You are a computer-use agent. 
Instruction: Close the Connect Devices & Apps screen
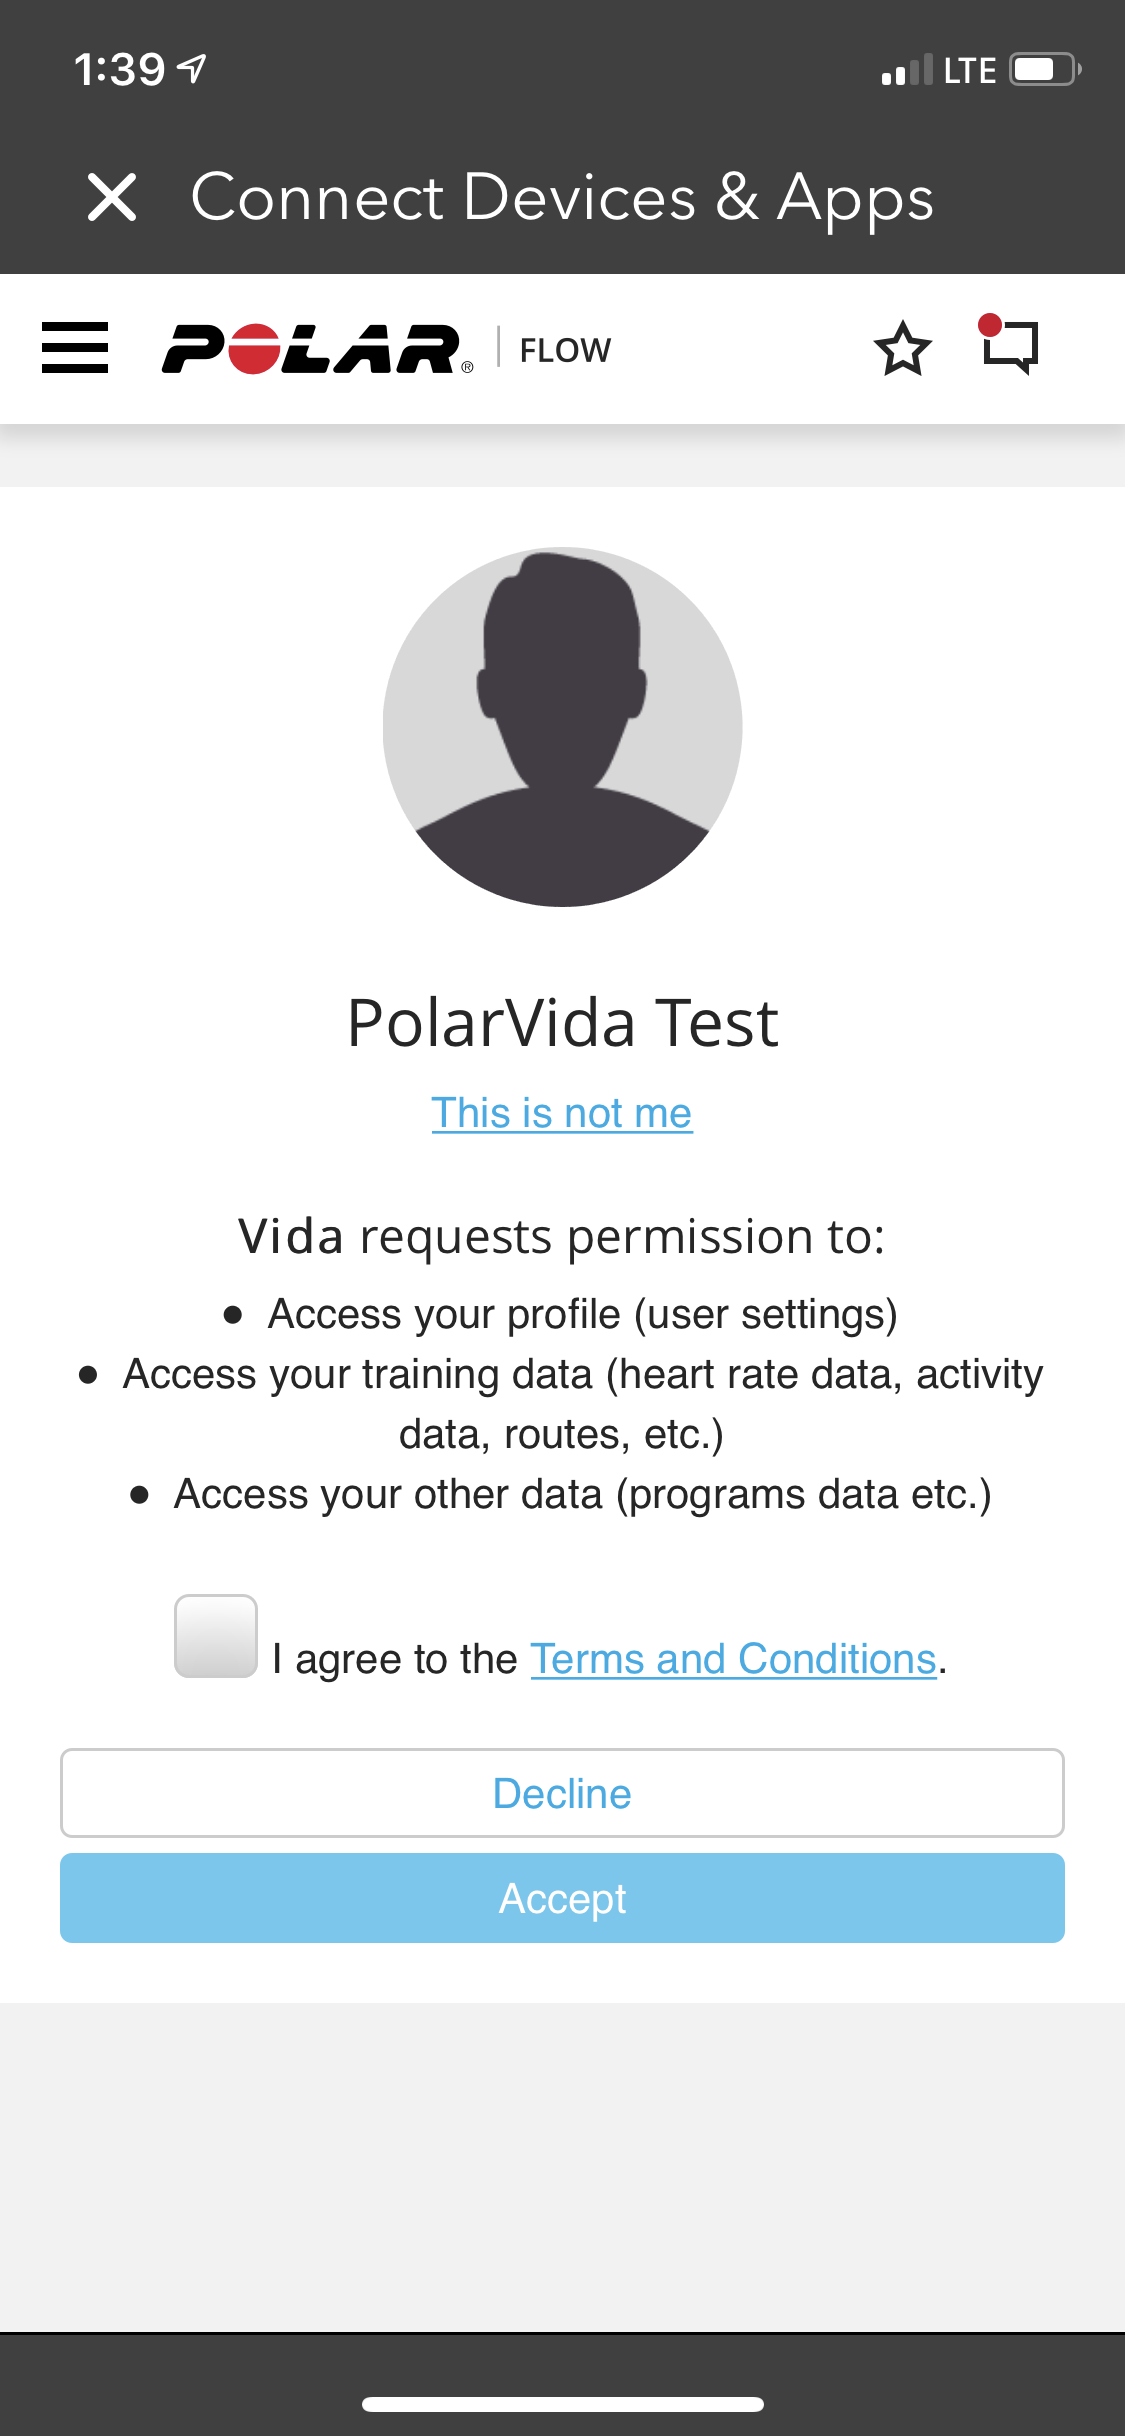(x=112, y=197)
